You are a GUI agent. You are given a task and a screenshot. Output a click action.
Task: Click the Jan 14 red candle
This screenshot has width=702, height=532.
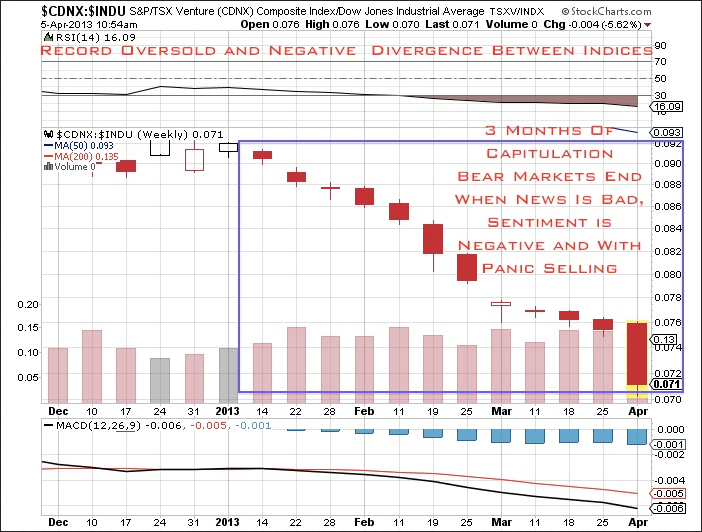pos(262,155)
